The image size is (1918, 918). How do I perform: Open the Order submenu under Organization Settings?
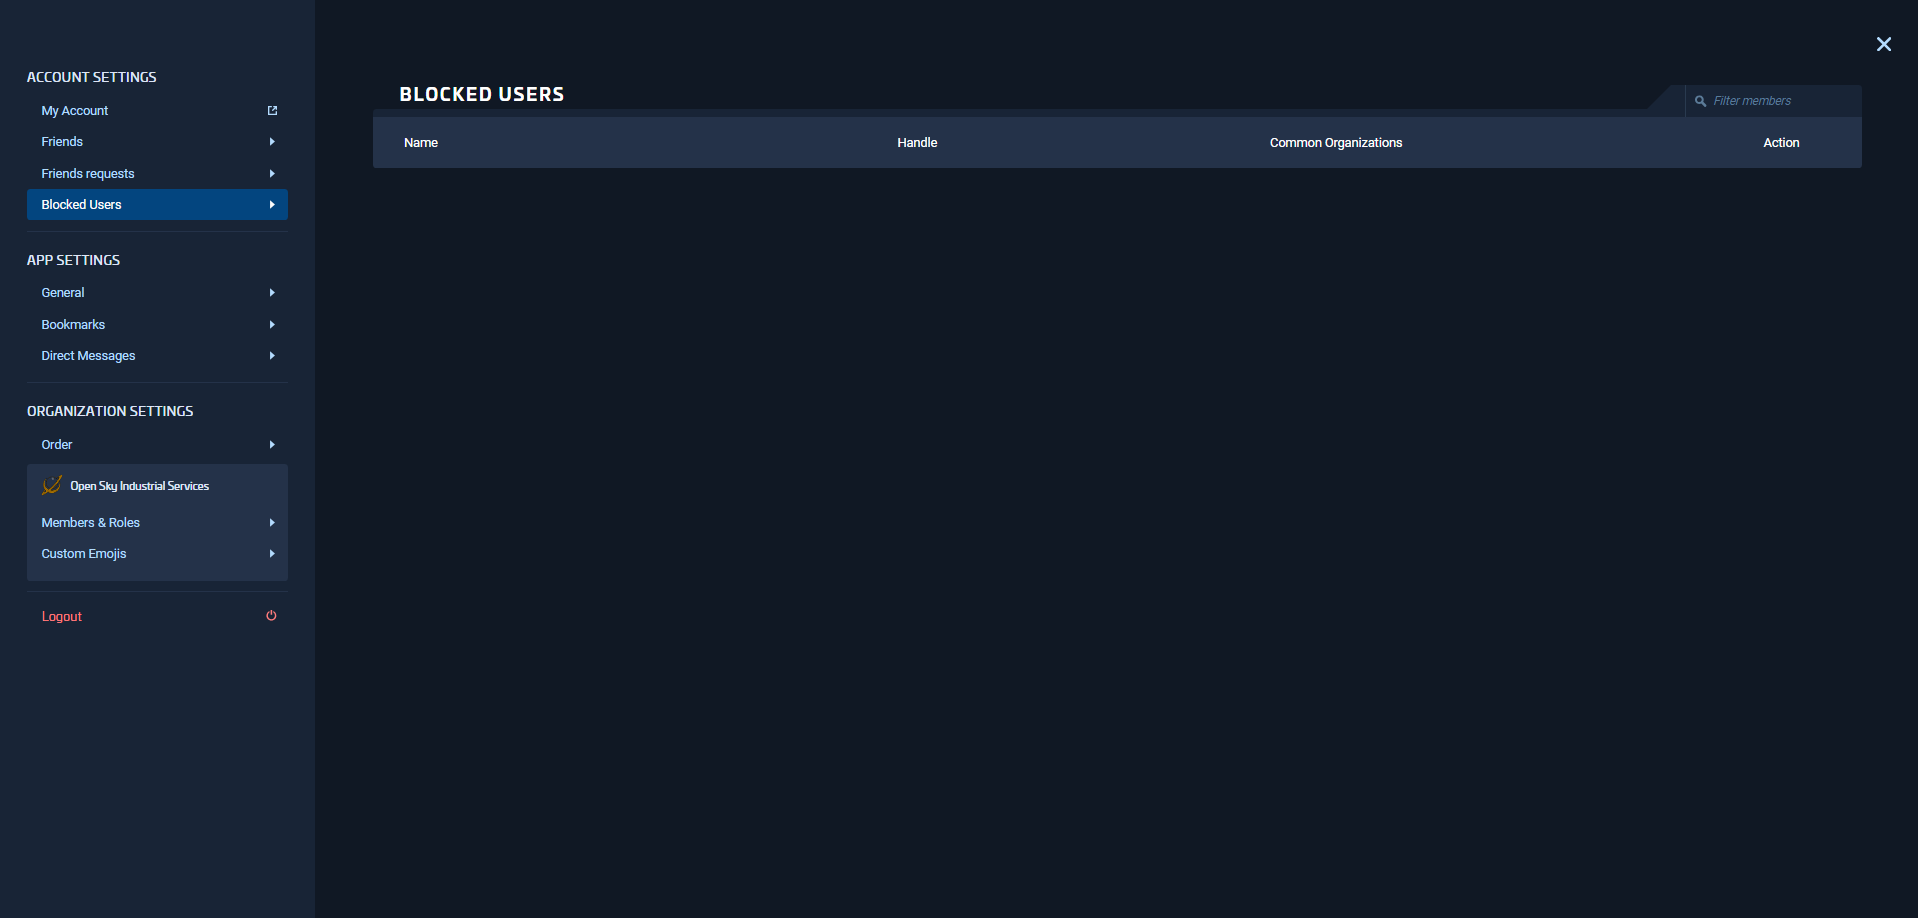click(x=271, y=444)
